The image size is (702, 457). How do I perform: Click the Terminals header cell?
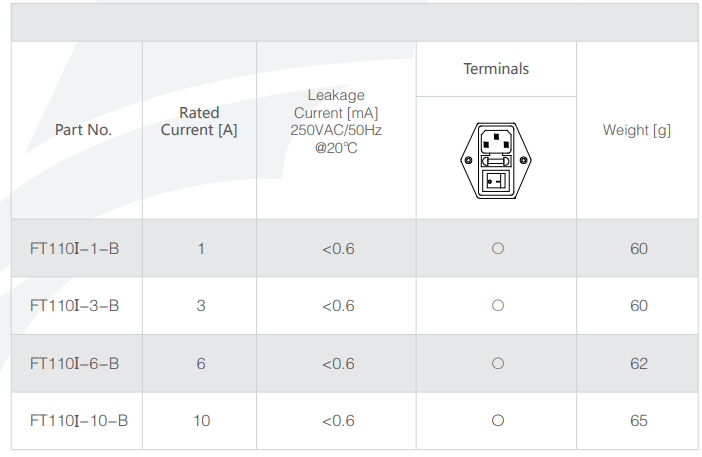coord(496,69)
